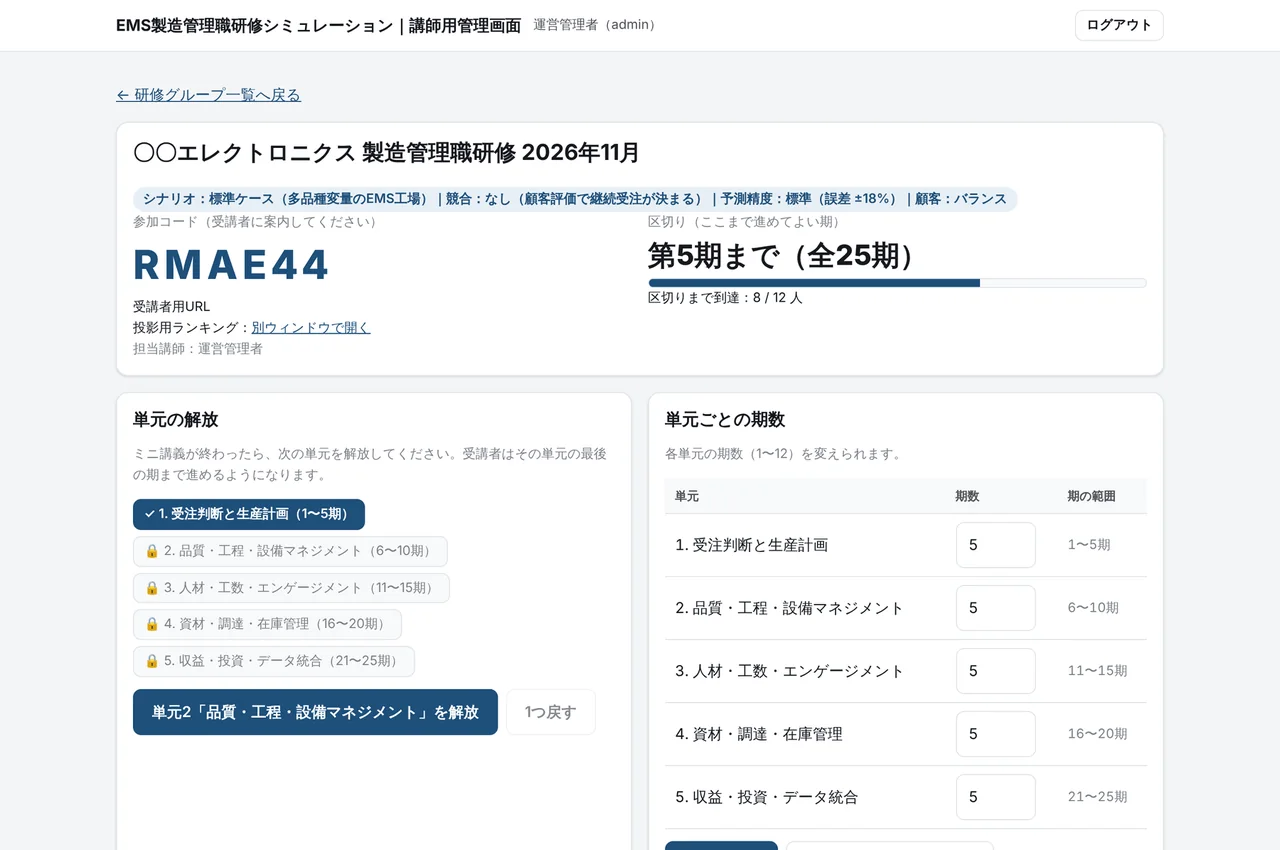
Task: Click range cell 11〜15期
Action: [x=1097, y=671]
